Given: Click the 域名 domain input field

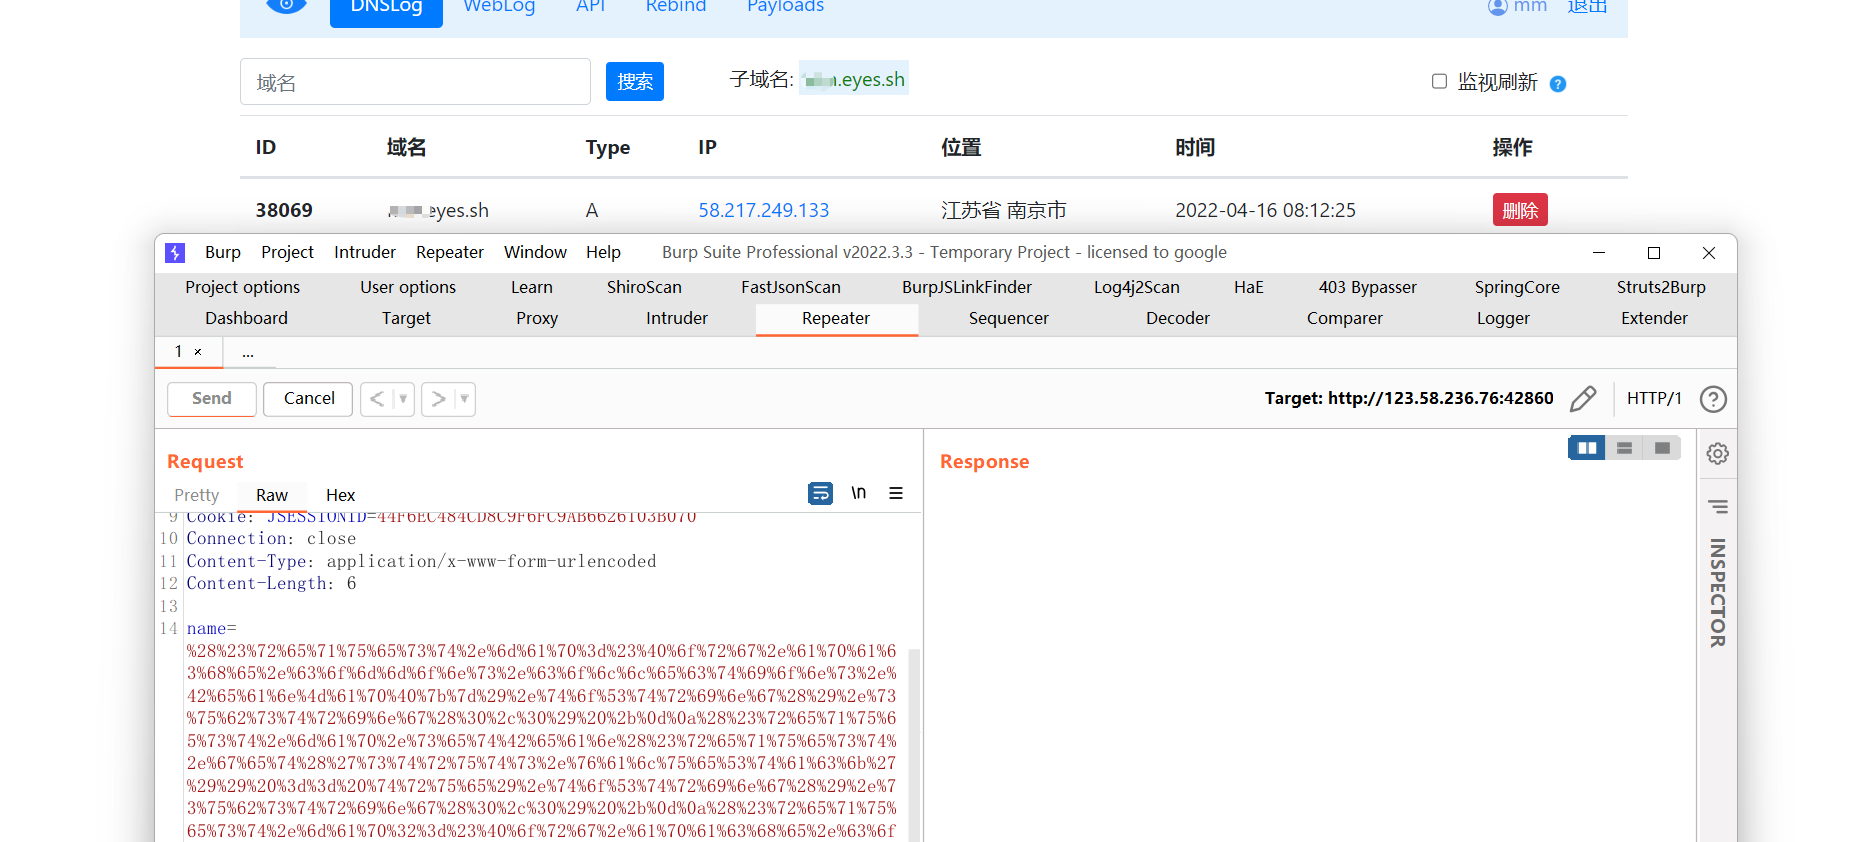Looking at the screenshot, I should (x=415, y=82).
